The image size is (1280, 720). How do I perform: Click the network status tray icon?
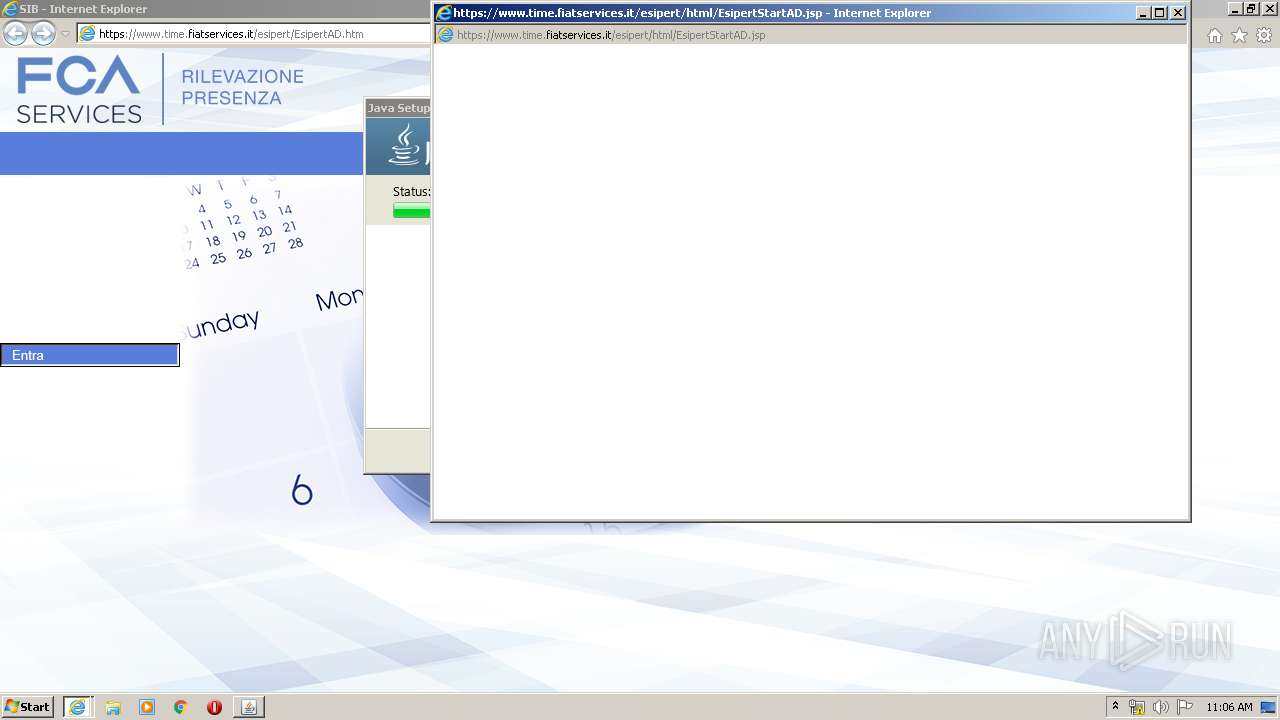1137,707
